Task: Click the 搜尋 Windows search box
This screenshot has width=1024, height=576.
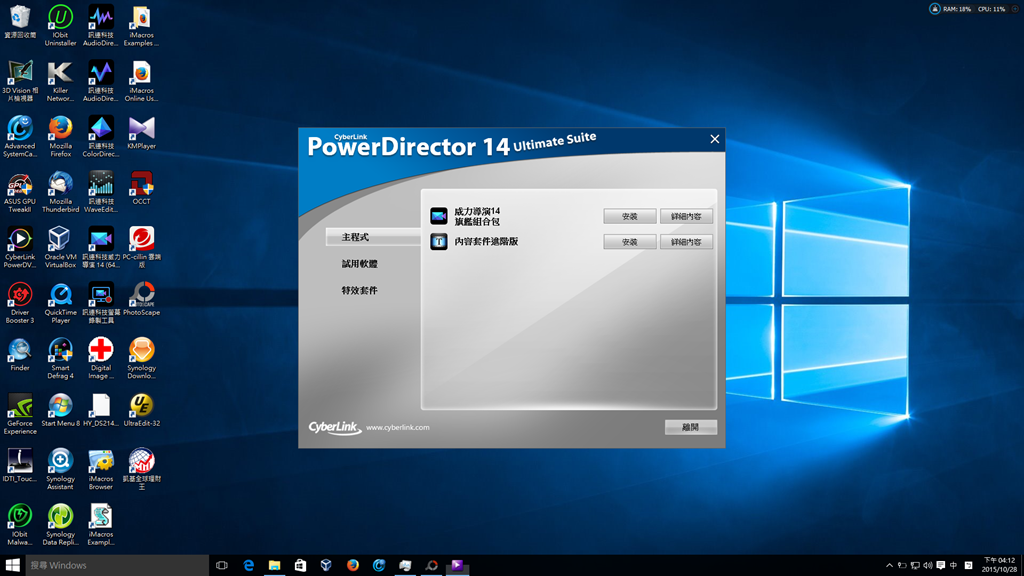Action: [x=117, y=566]
